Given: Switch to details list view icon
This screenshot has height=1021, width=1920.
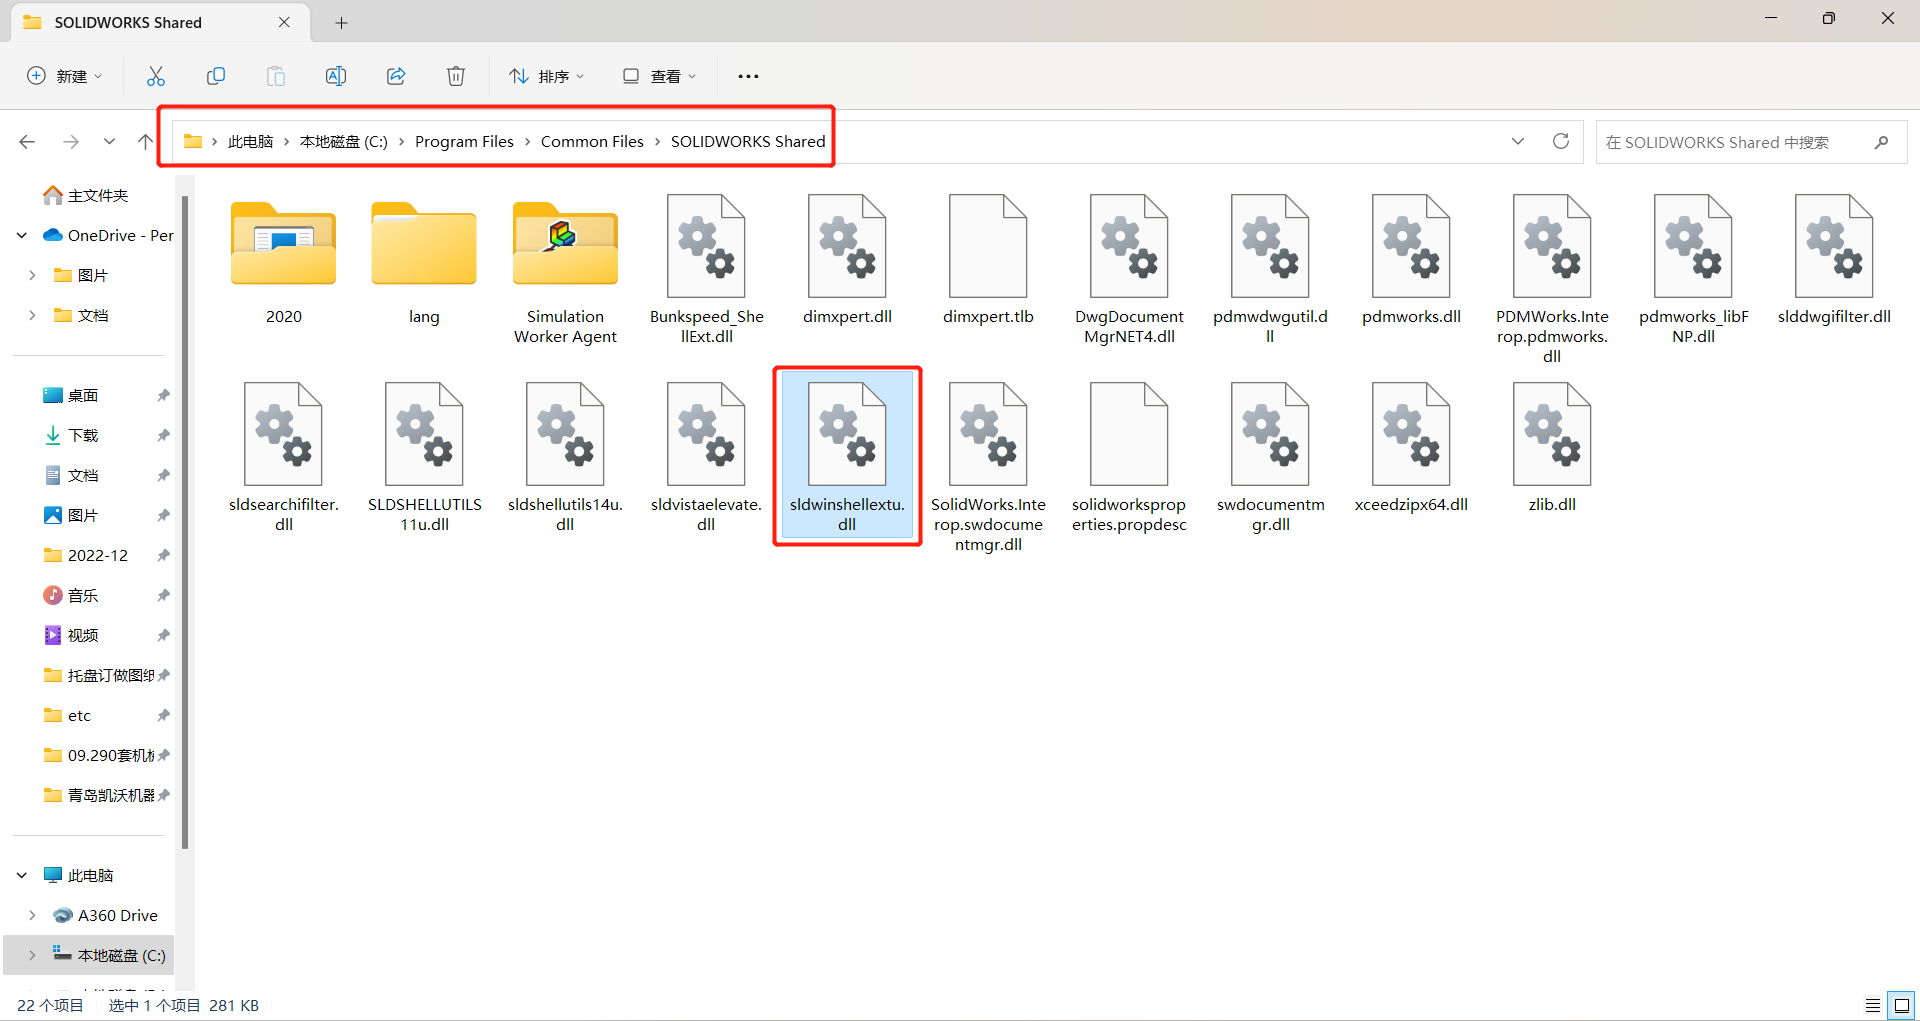Looking at the screenshot, I should [x=1872, y=1005].
